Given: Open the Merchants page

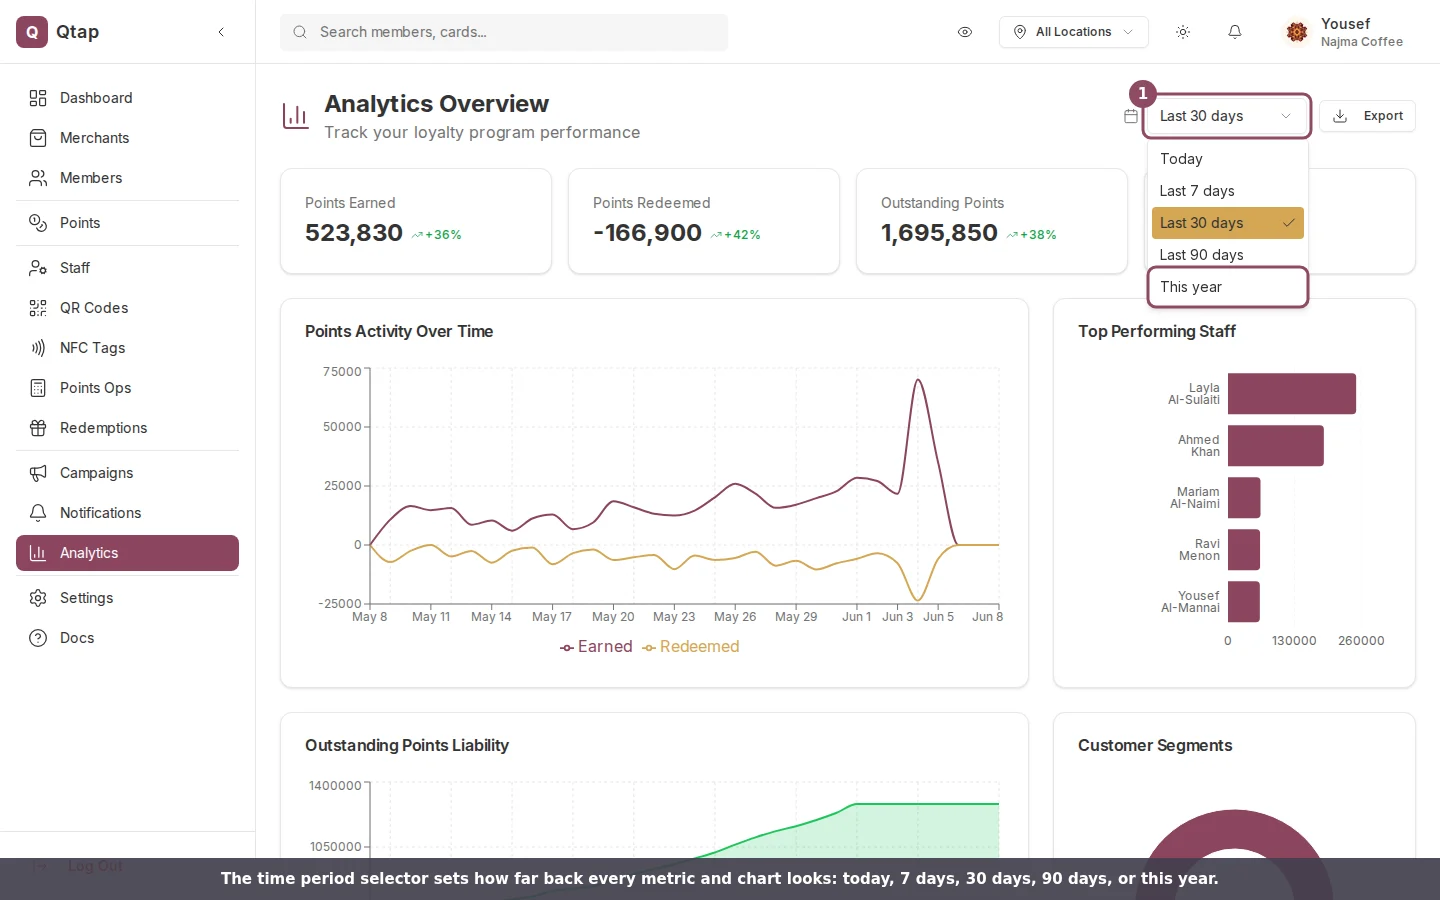Looking at the screenshot, I should tap(127, 138).
